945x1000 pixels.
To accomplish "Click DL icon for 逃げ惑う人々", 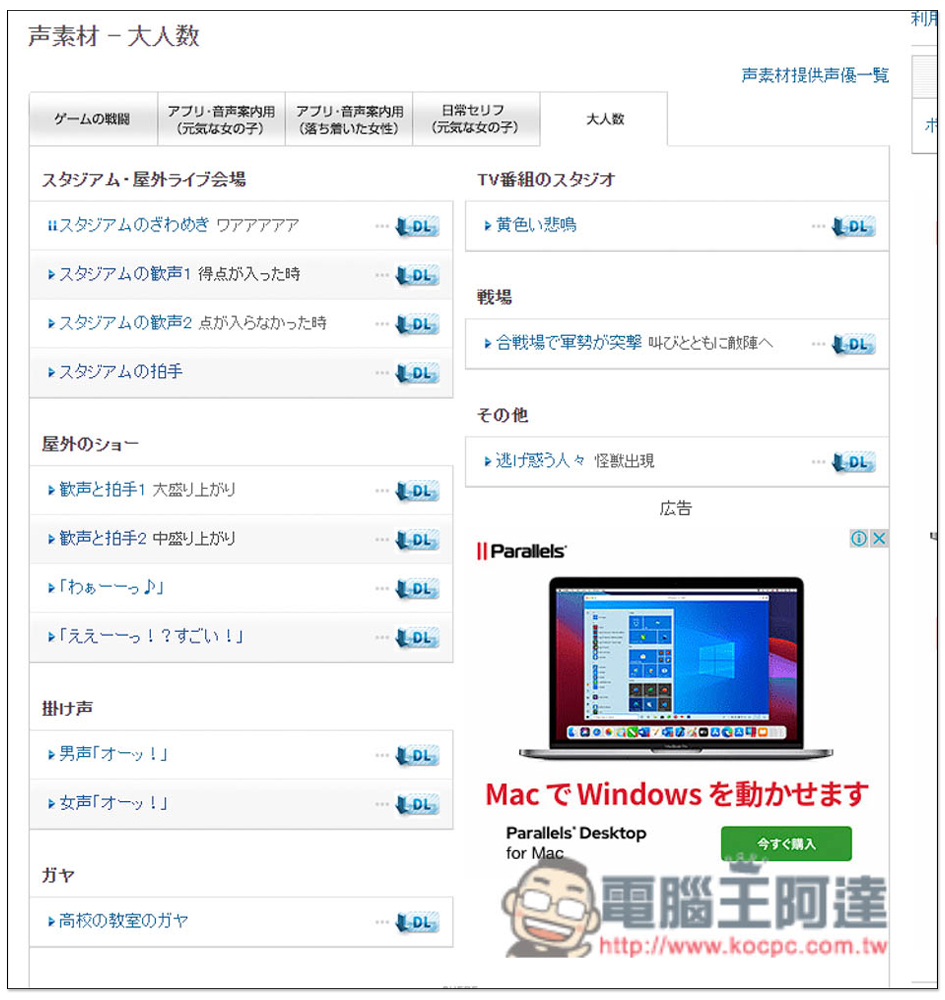I will click(x=854, y=462).
